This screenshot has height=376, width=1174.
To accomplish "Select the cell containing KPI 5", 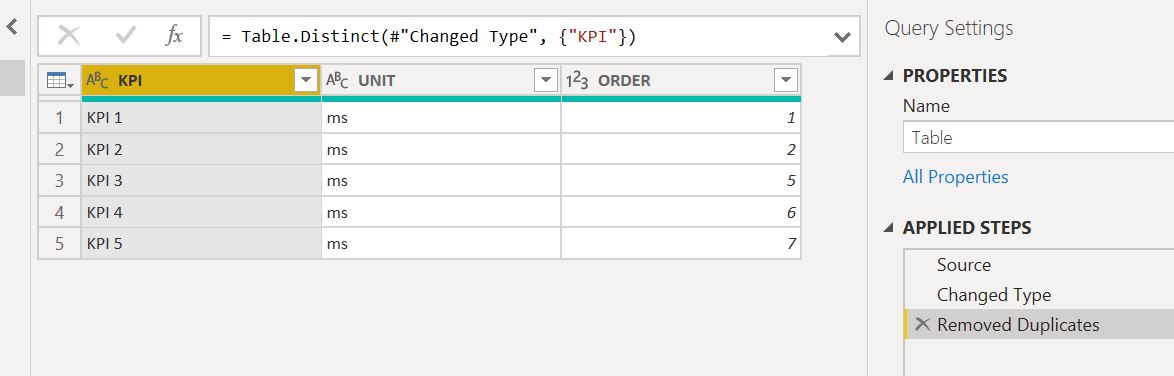I will coord(201,243).
